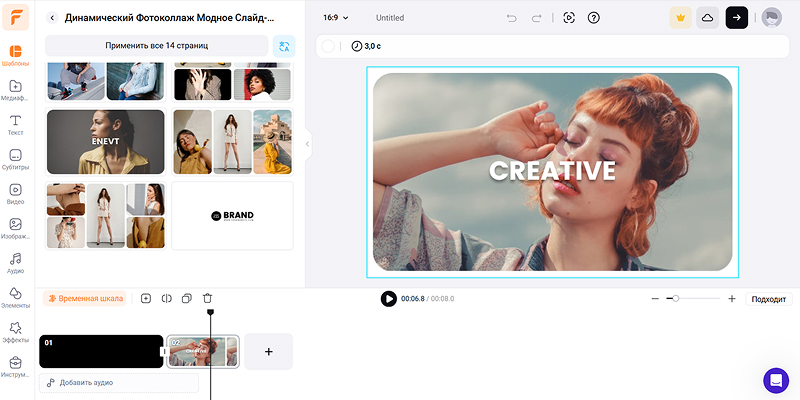Click the duplicate scene icon
Screen dimensions: 800x400
click(187, 298)
